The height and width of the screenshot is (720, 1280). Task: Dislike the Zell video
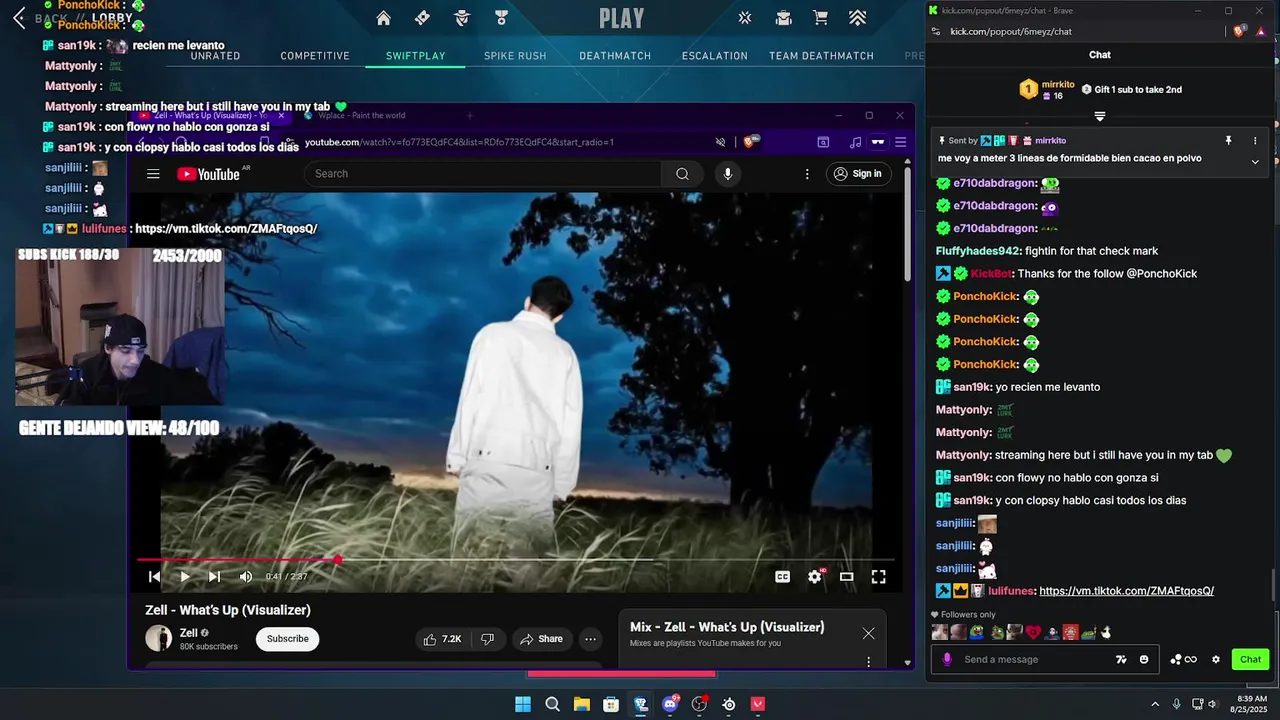[487, 639]
